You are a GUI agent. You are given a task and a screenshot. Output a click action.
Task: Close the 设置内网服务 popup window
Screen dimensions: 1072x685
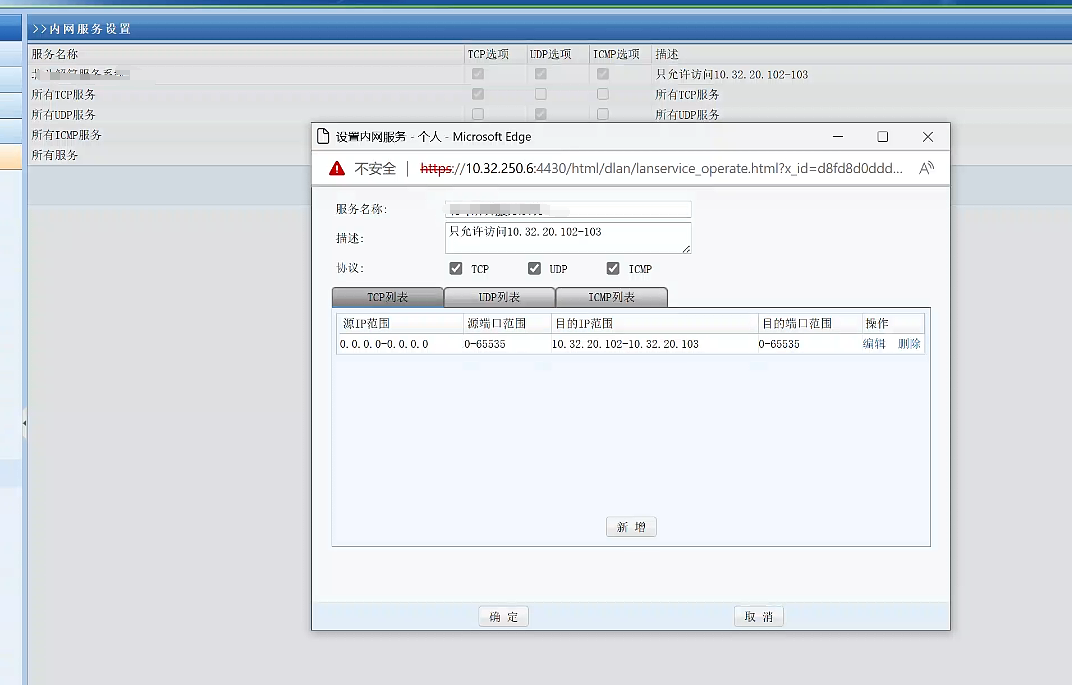[x=927, y=137]
